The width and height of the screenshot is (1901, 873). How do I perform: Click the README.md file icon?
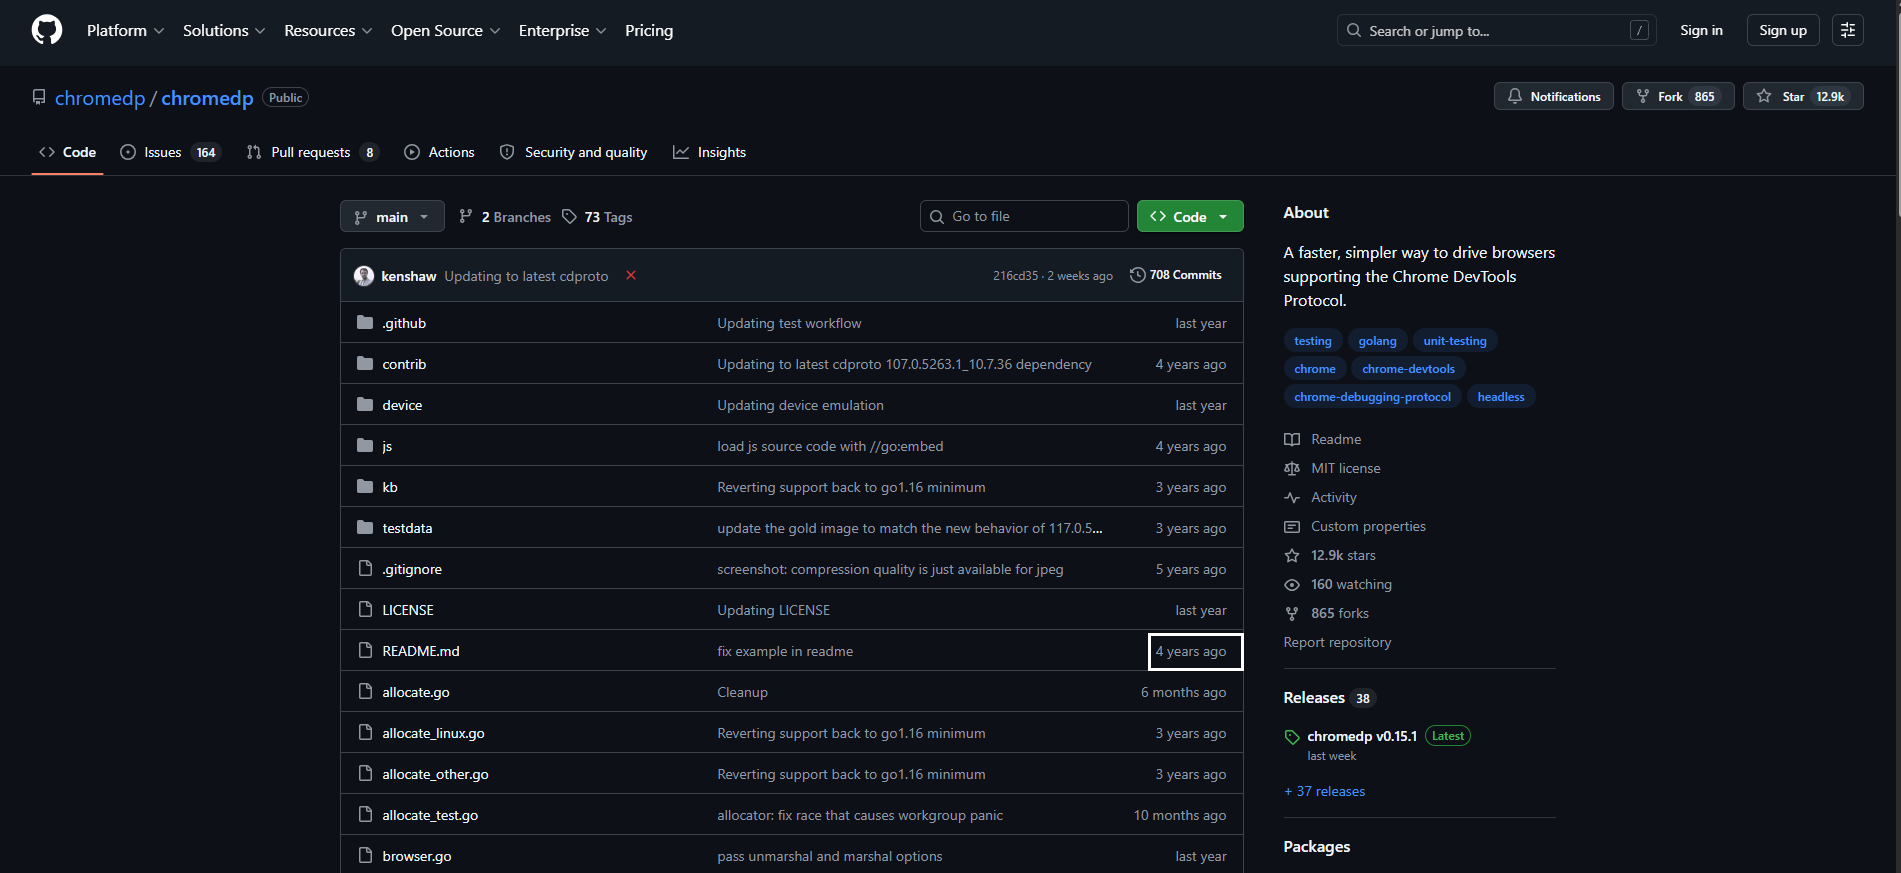pyautogui.click(x=365, y=650)
